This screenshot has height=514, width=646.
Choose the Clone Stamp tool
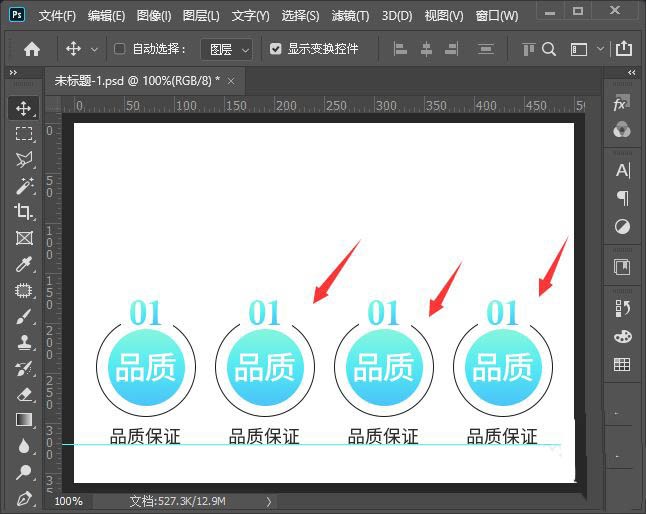24,342
